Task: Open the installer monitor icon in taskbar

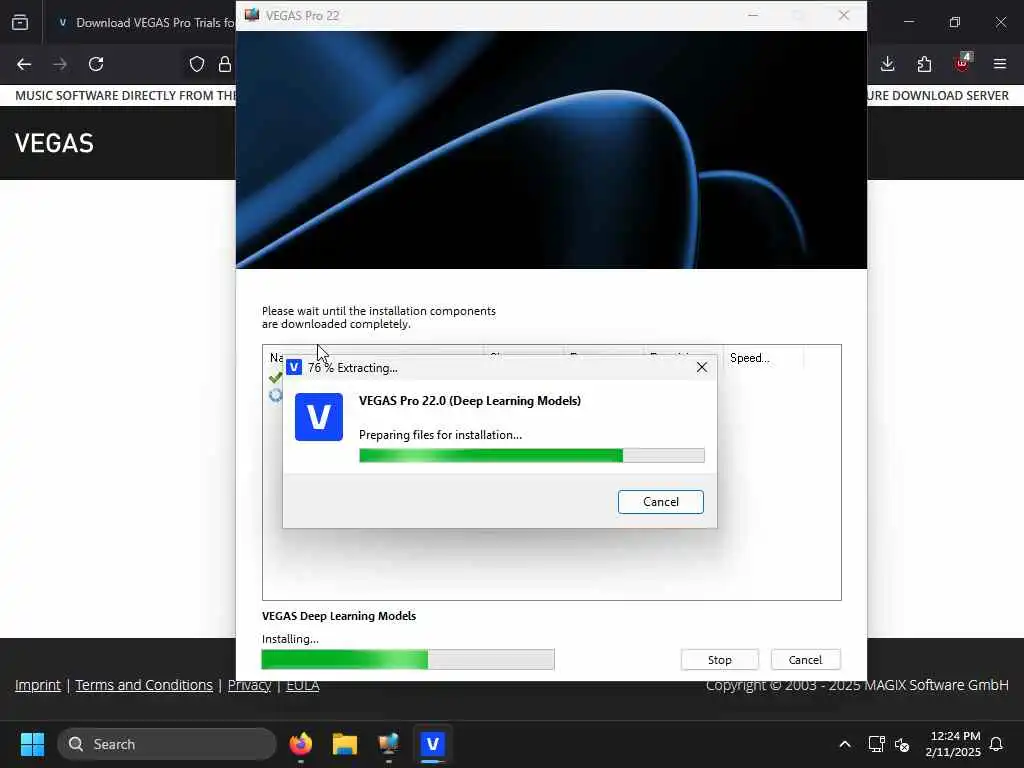Action: (389, 744)
